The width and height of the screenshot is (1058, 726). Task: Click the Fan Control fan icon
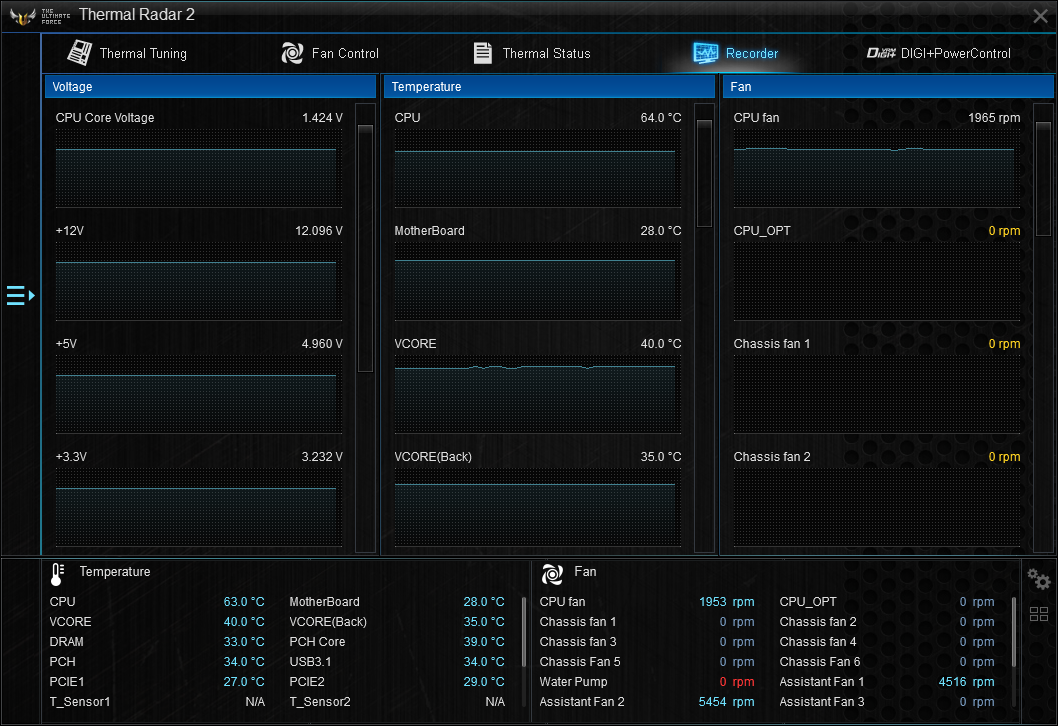(x=292, y=53)
